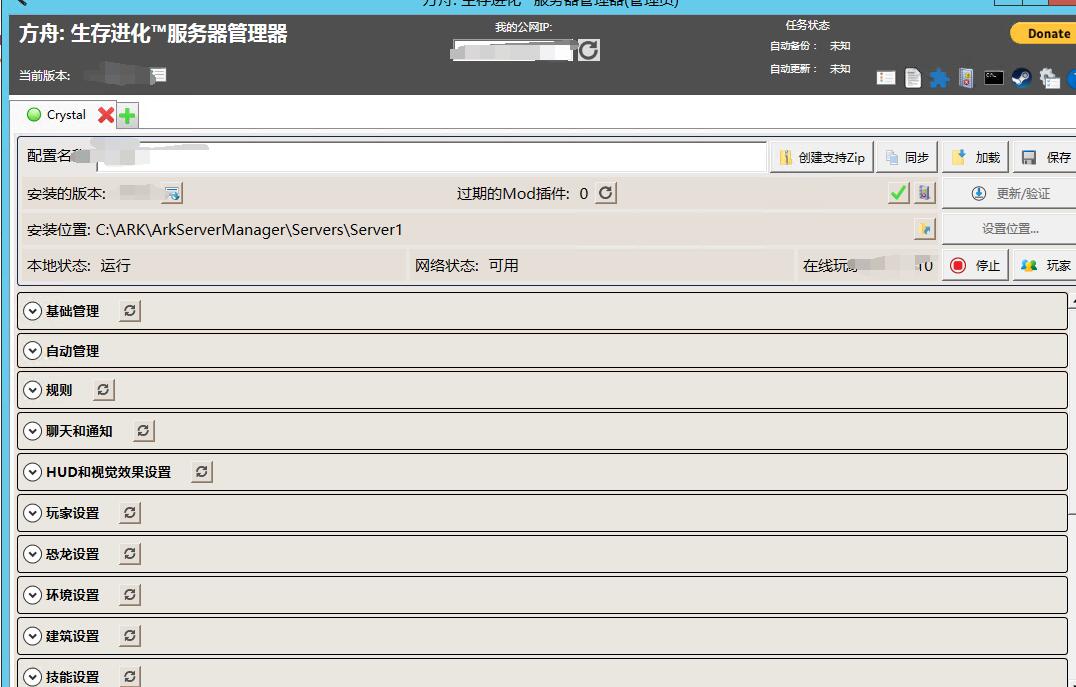
Task: Click the Donate button
Action: click(1044, 33)
